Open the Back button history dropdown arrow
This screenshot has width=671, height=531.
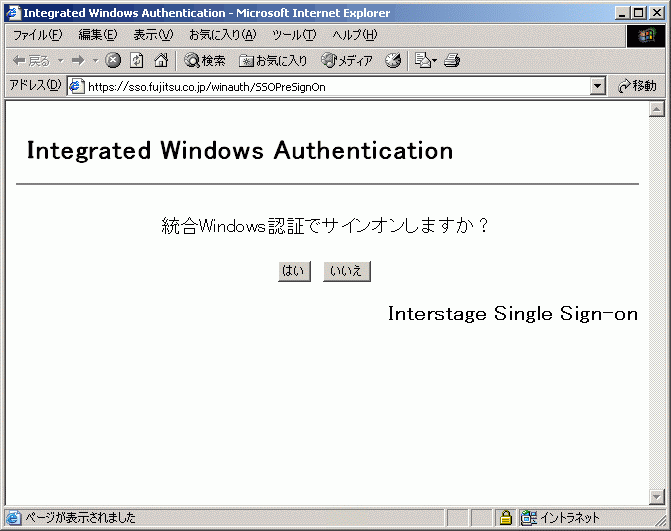(x=61, y=61)
